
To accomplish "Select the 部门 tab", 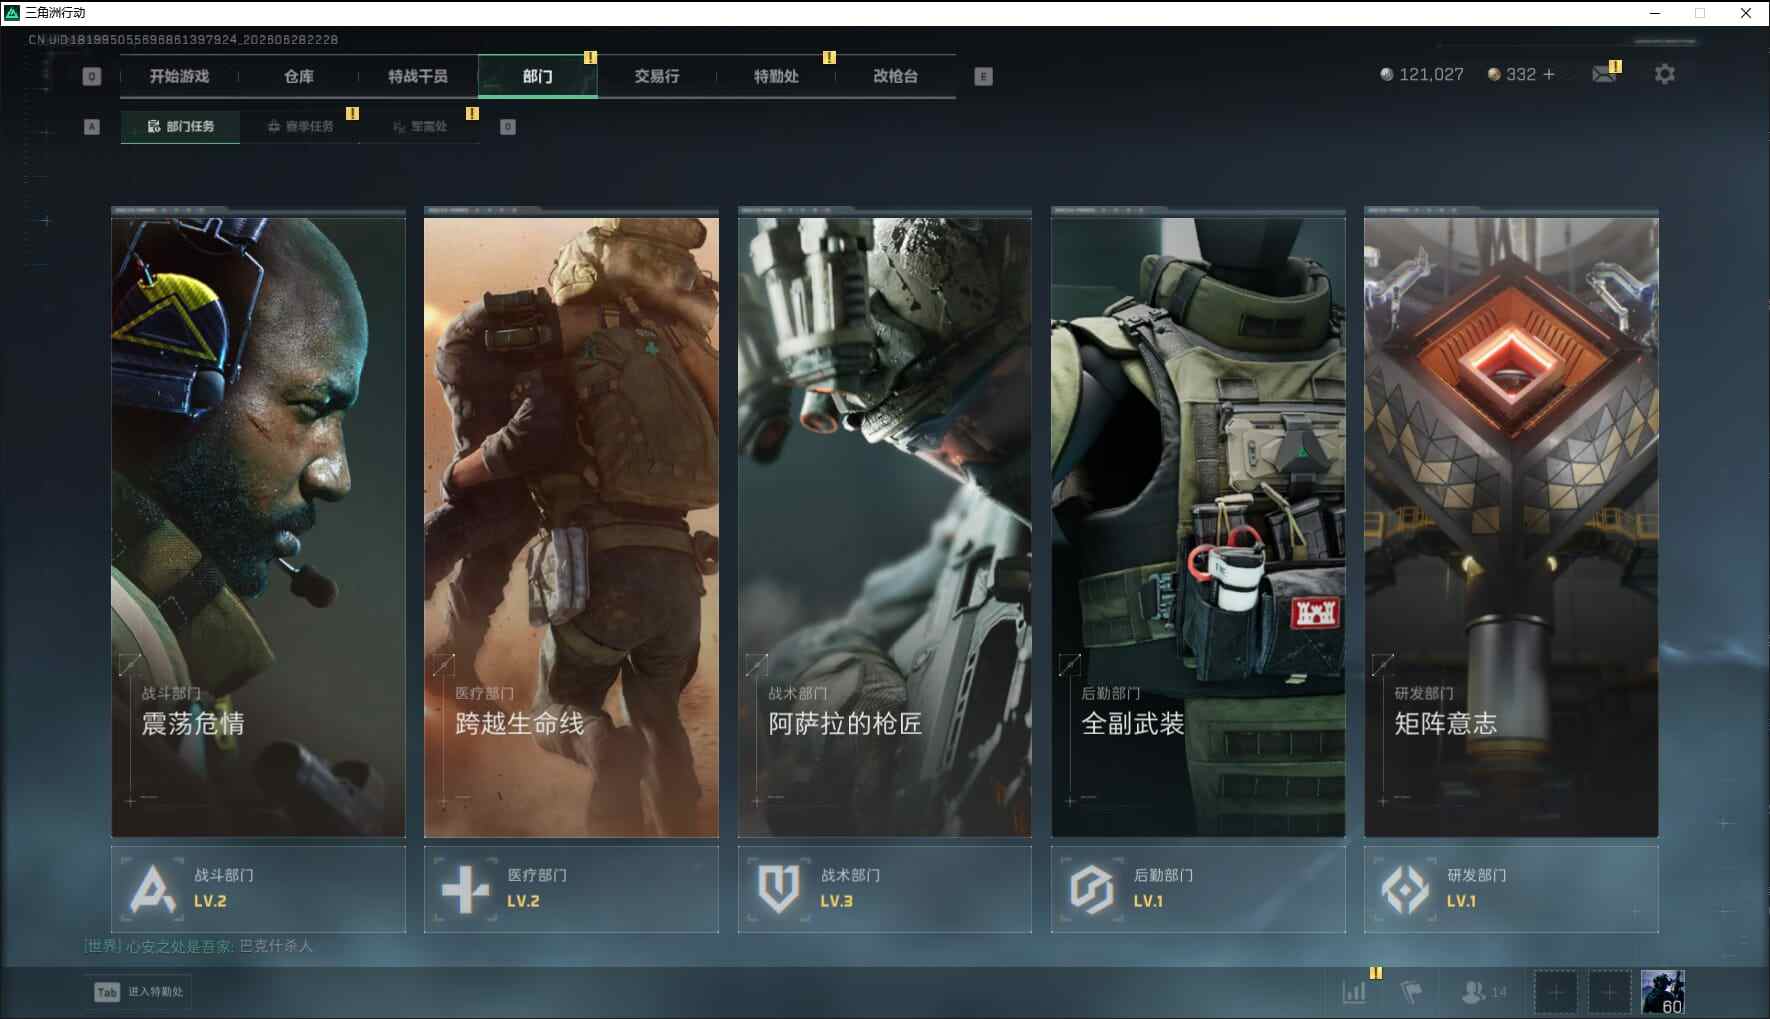I will [537, 76].
